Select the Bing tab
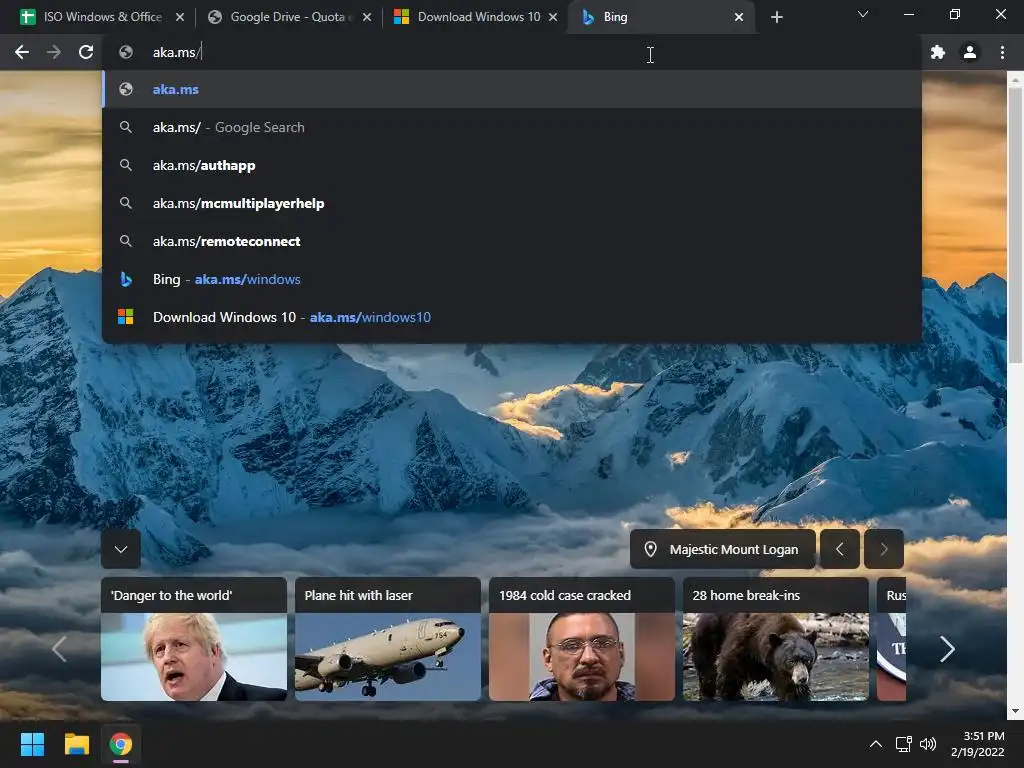The width and height of the screenshot is (1024, 768). pos(661,17)
